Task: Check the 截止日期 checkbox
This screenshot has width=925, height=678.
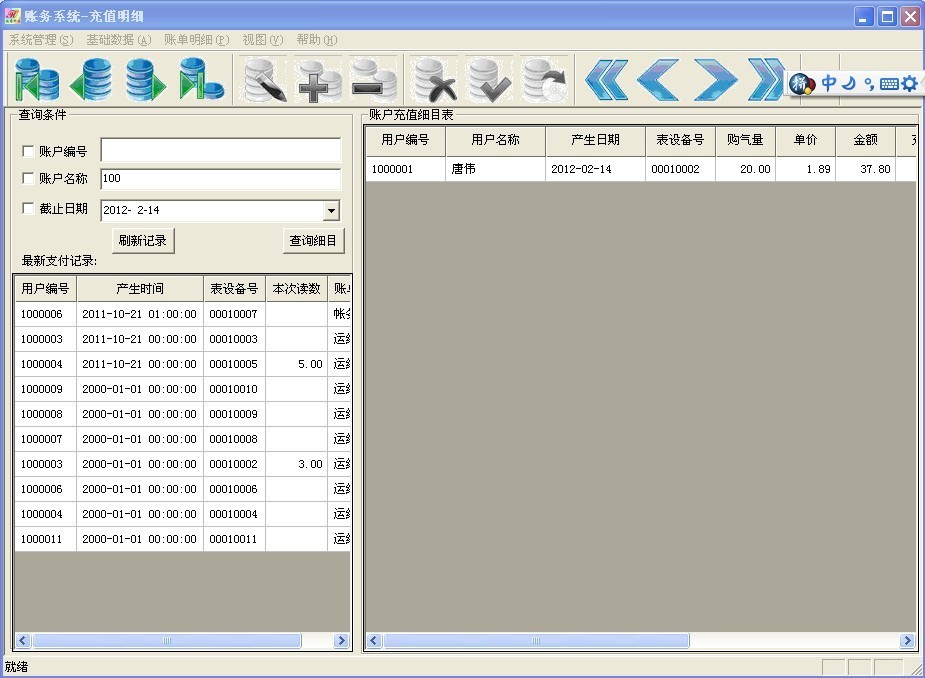Action: [28, 209]
